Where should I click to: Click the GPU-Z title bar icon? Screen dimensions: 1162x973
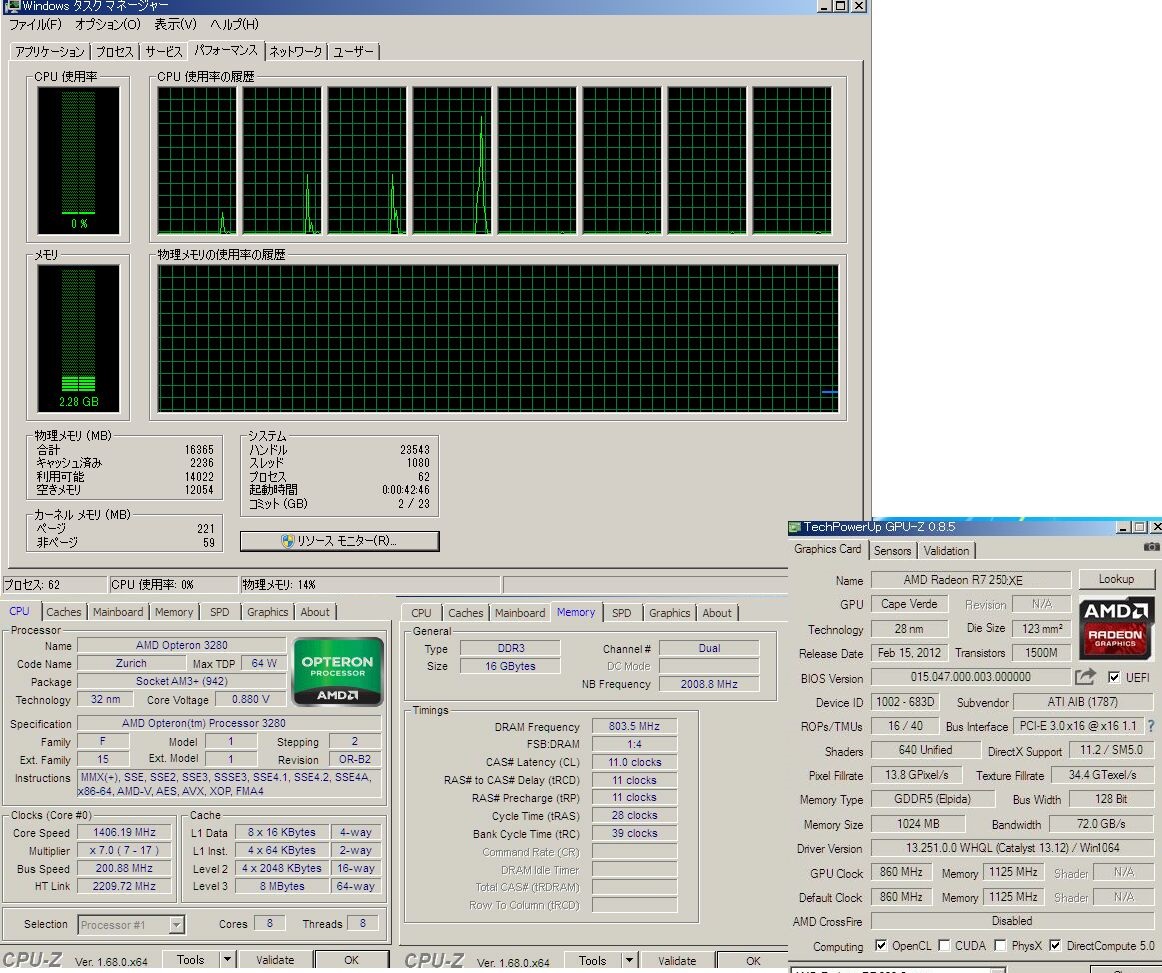tap(795, 527)
